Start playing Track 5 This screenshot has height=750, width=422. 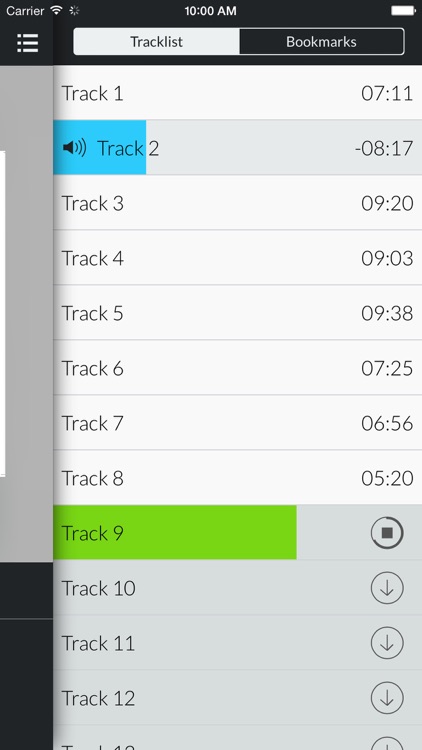click(x=237, y=313)
